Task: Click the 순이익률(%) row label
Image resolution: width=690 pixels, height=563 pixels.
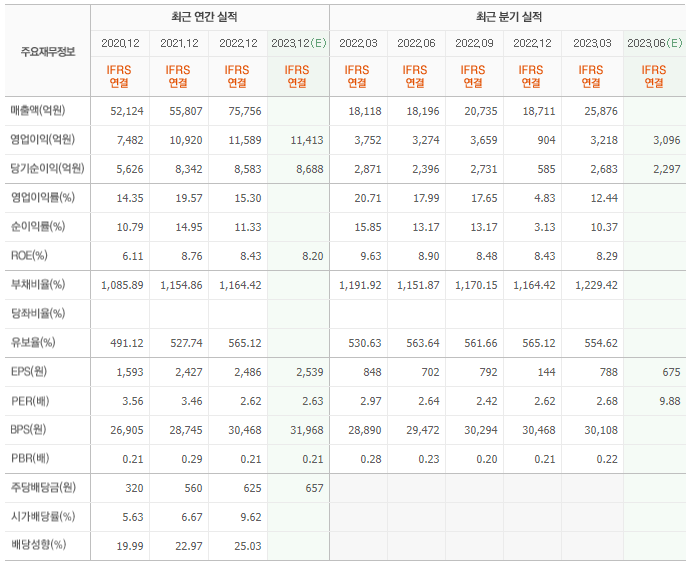Action: click(38, 227)
